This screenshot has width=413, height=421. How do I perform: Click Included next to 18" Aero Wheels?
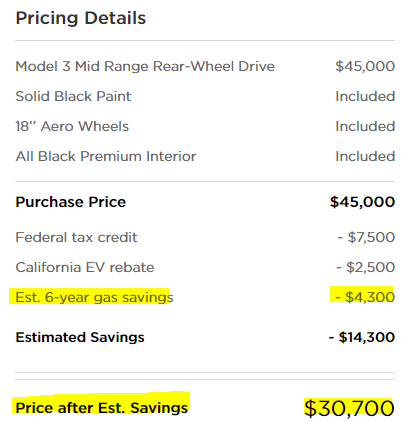point(365,126)
